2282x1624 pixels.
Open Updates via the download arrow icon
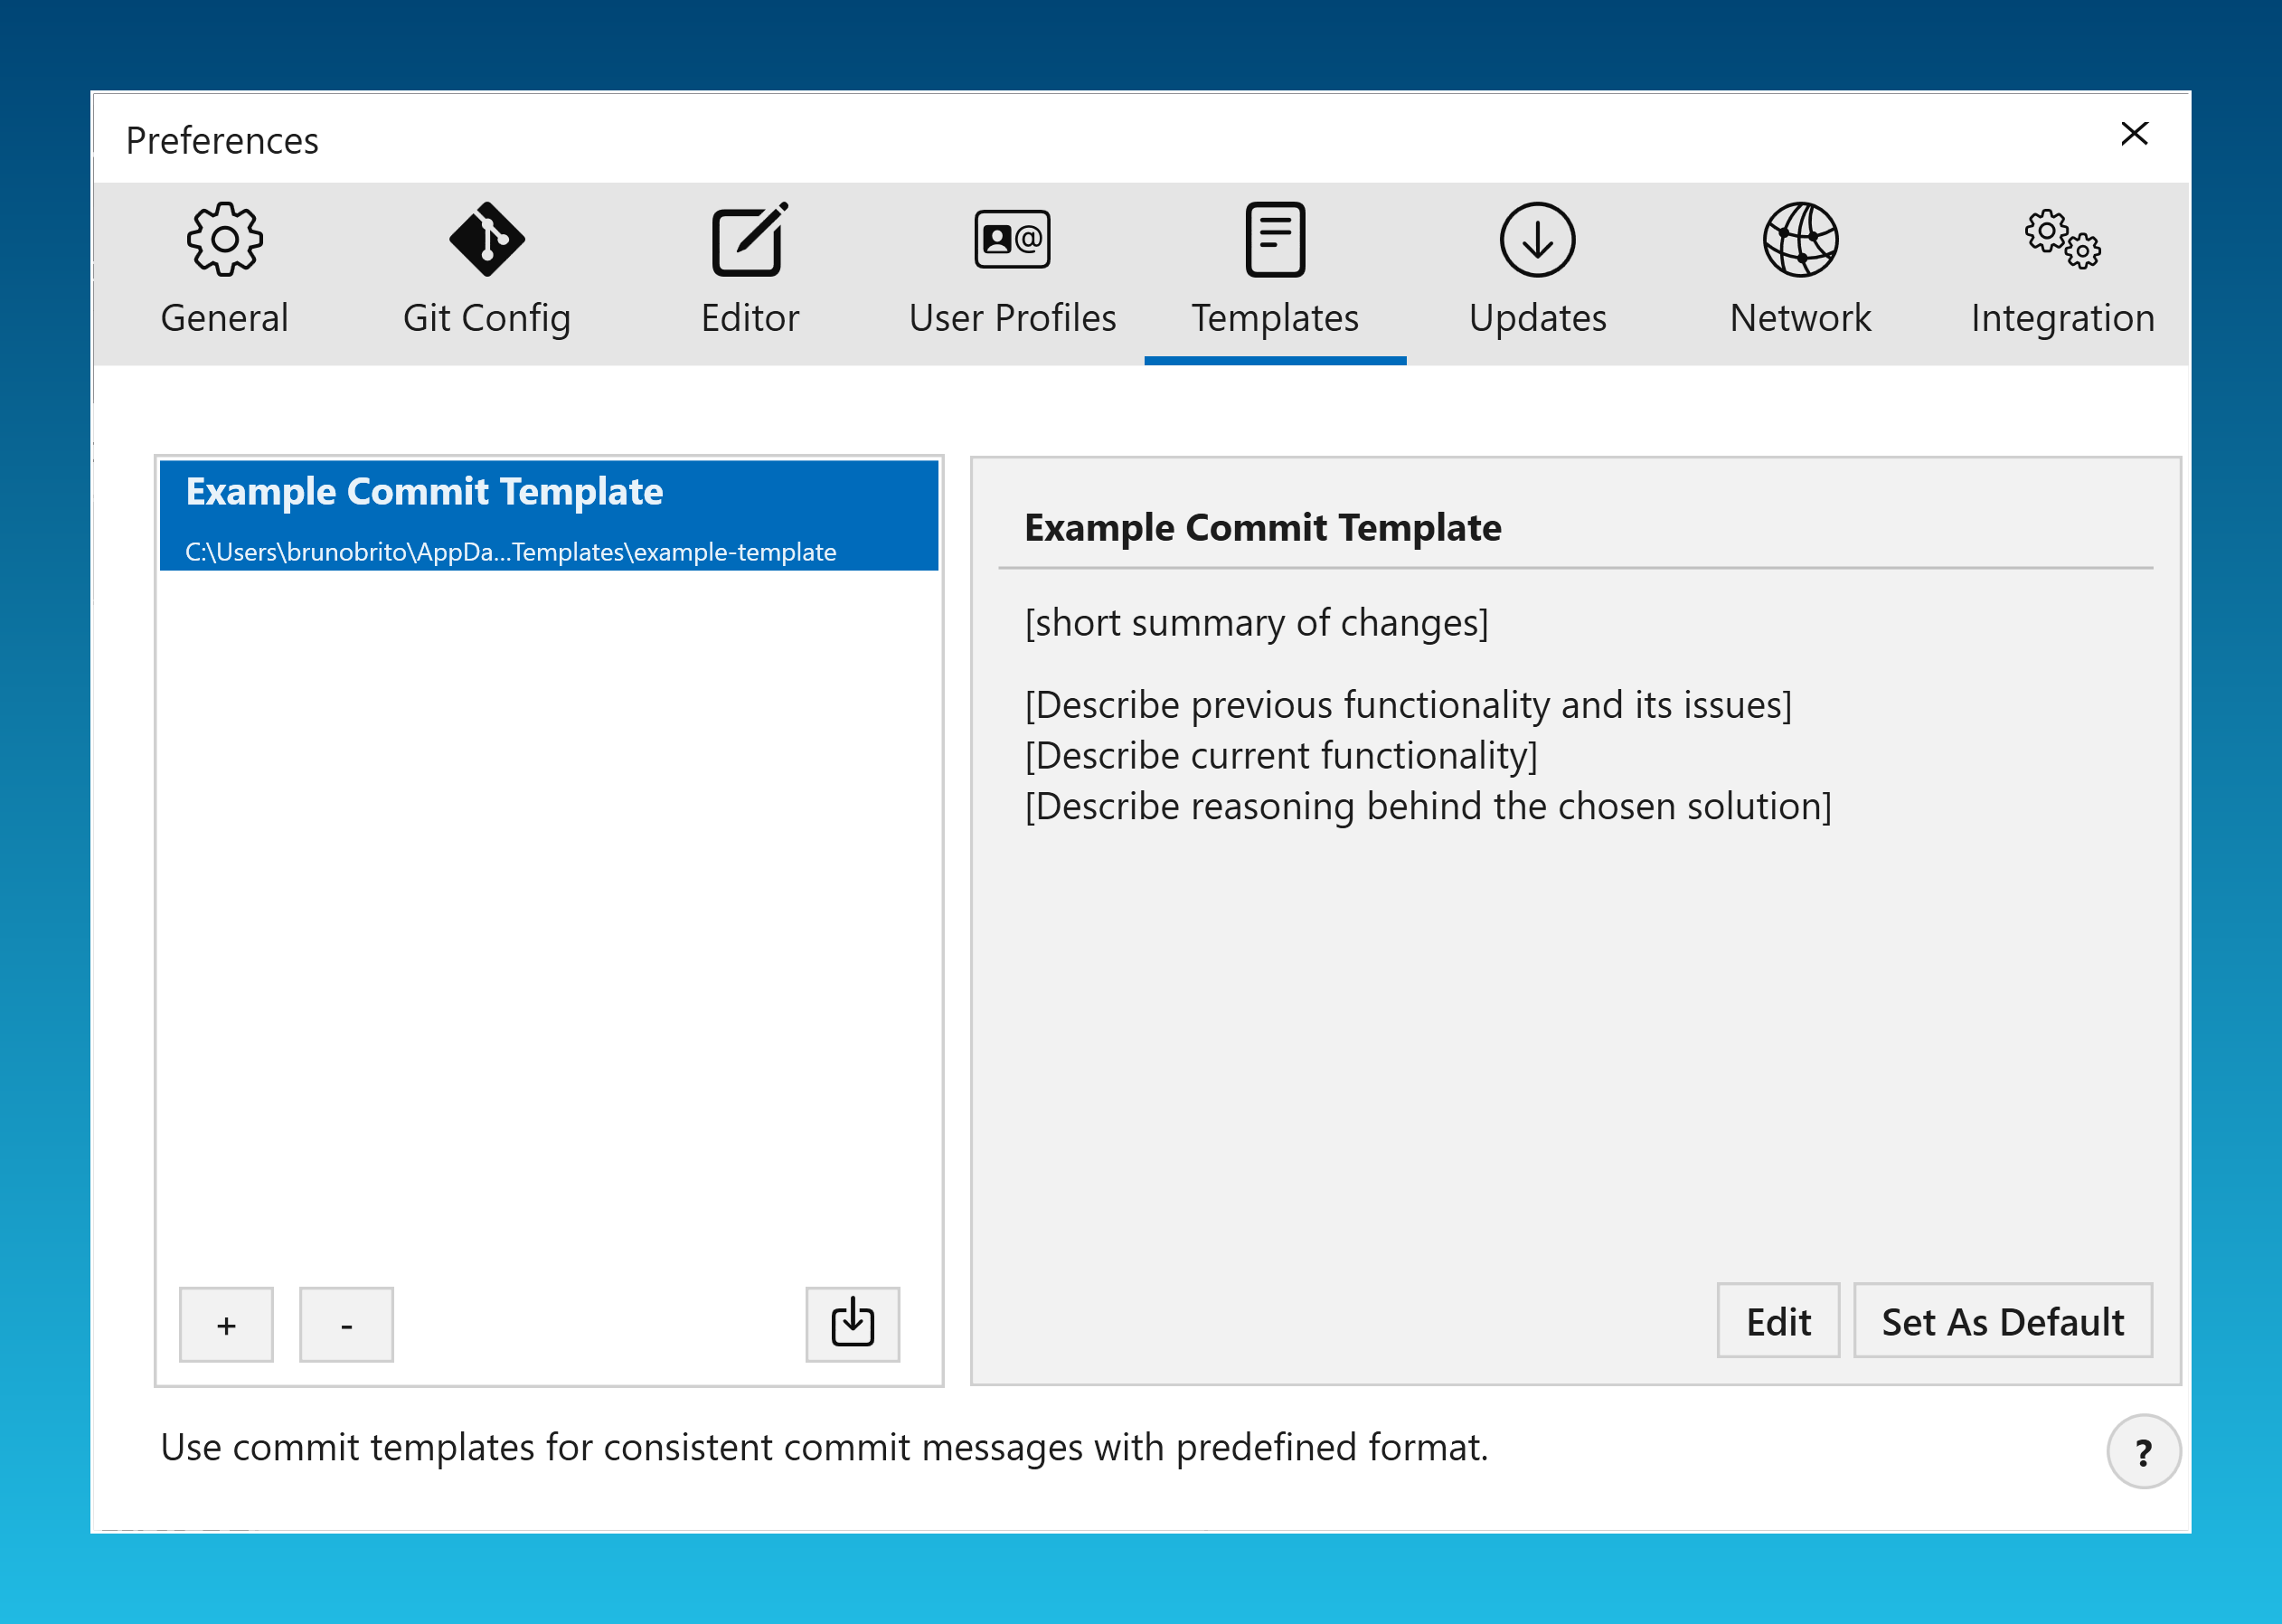tap(1537, 239)
